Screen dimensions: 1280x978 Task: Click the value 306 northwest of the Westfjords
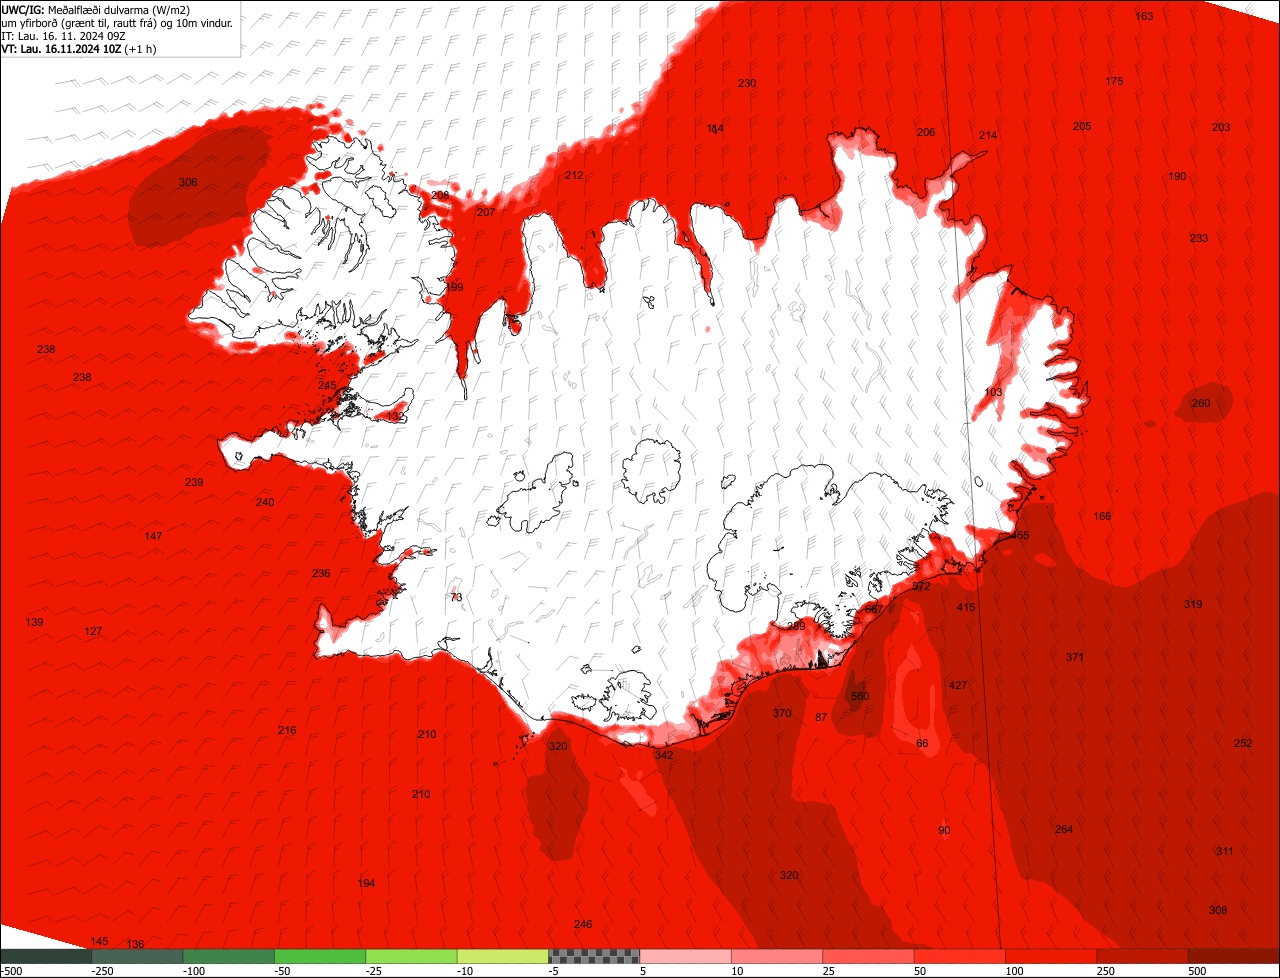(188, 182)
